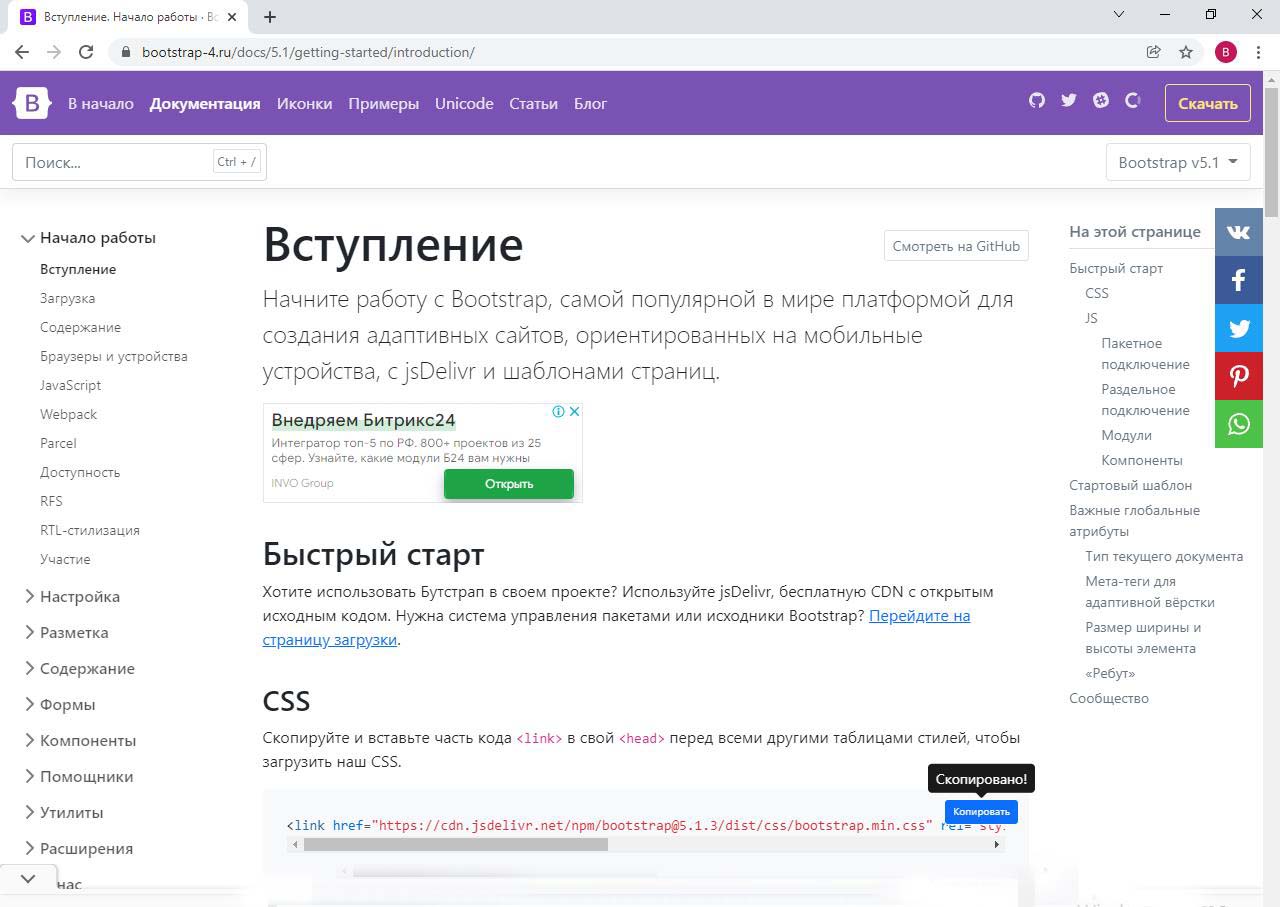This screenshot has height=907, width=1280.
Task: Bookmark this page with the star icon
Action: click(1186, 52)
